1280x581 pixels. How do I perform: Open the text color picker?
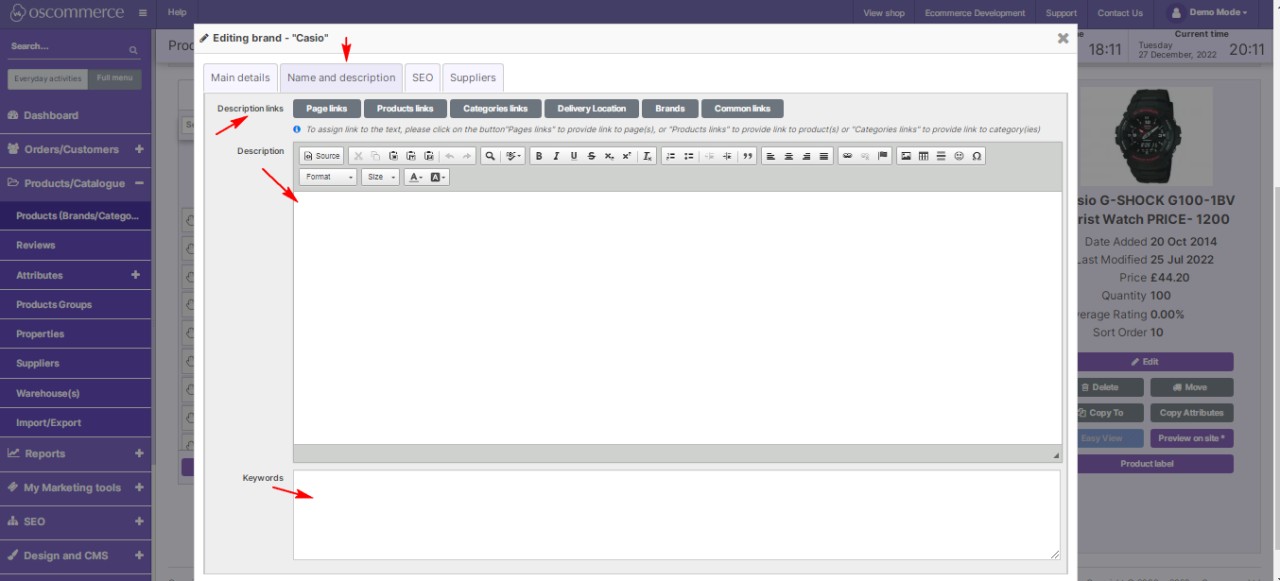pyautogui.click(x=415, y=177)
